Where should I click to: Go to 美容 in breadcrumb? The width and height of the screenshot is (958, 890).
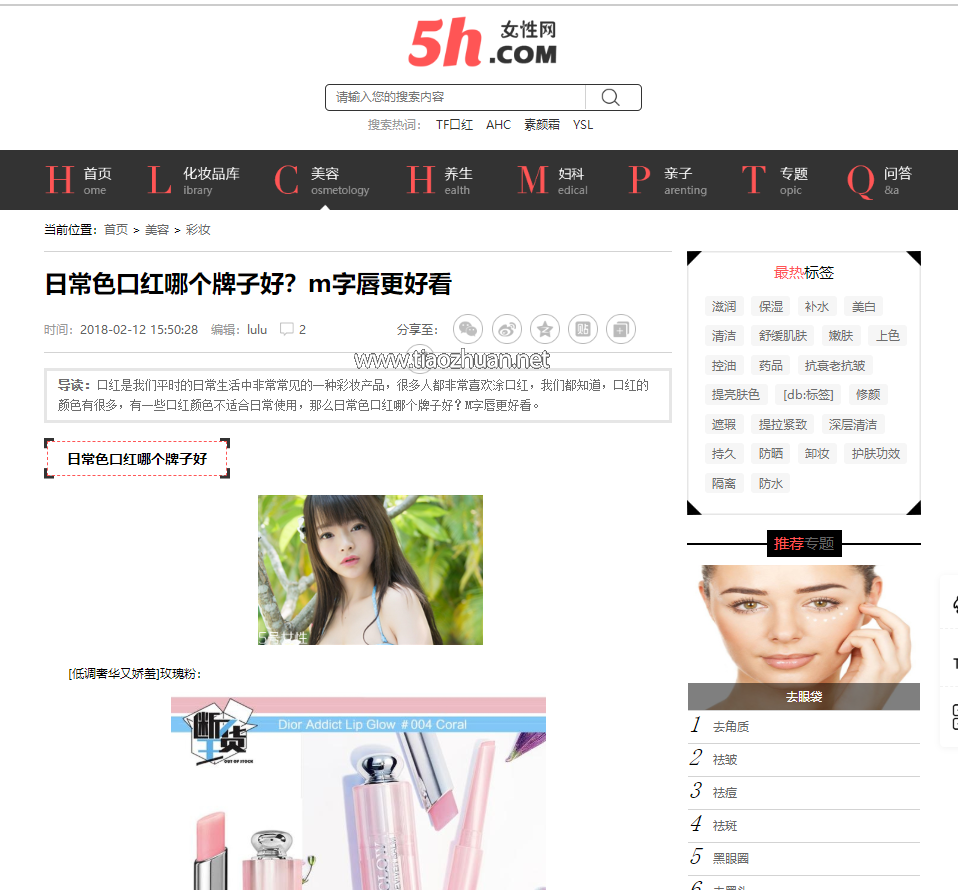[157, 230]
